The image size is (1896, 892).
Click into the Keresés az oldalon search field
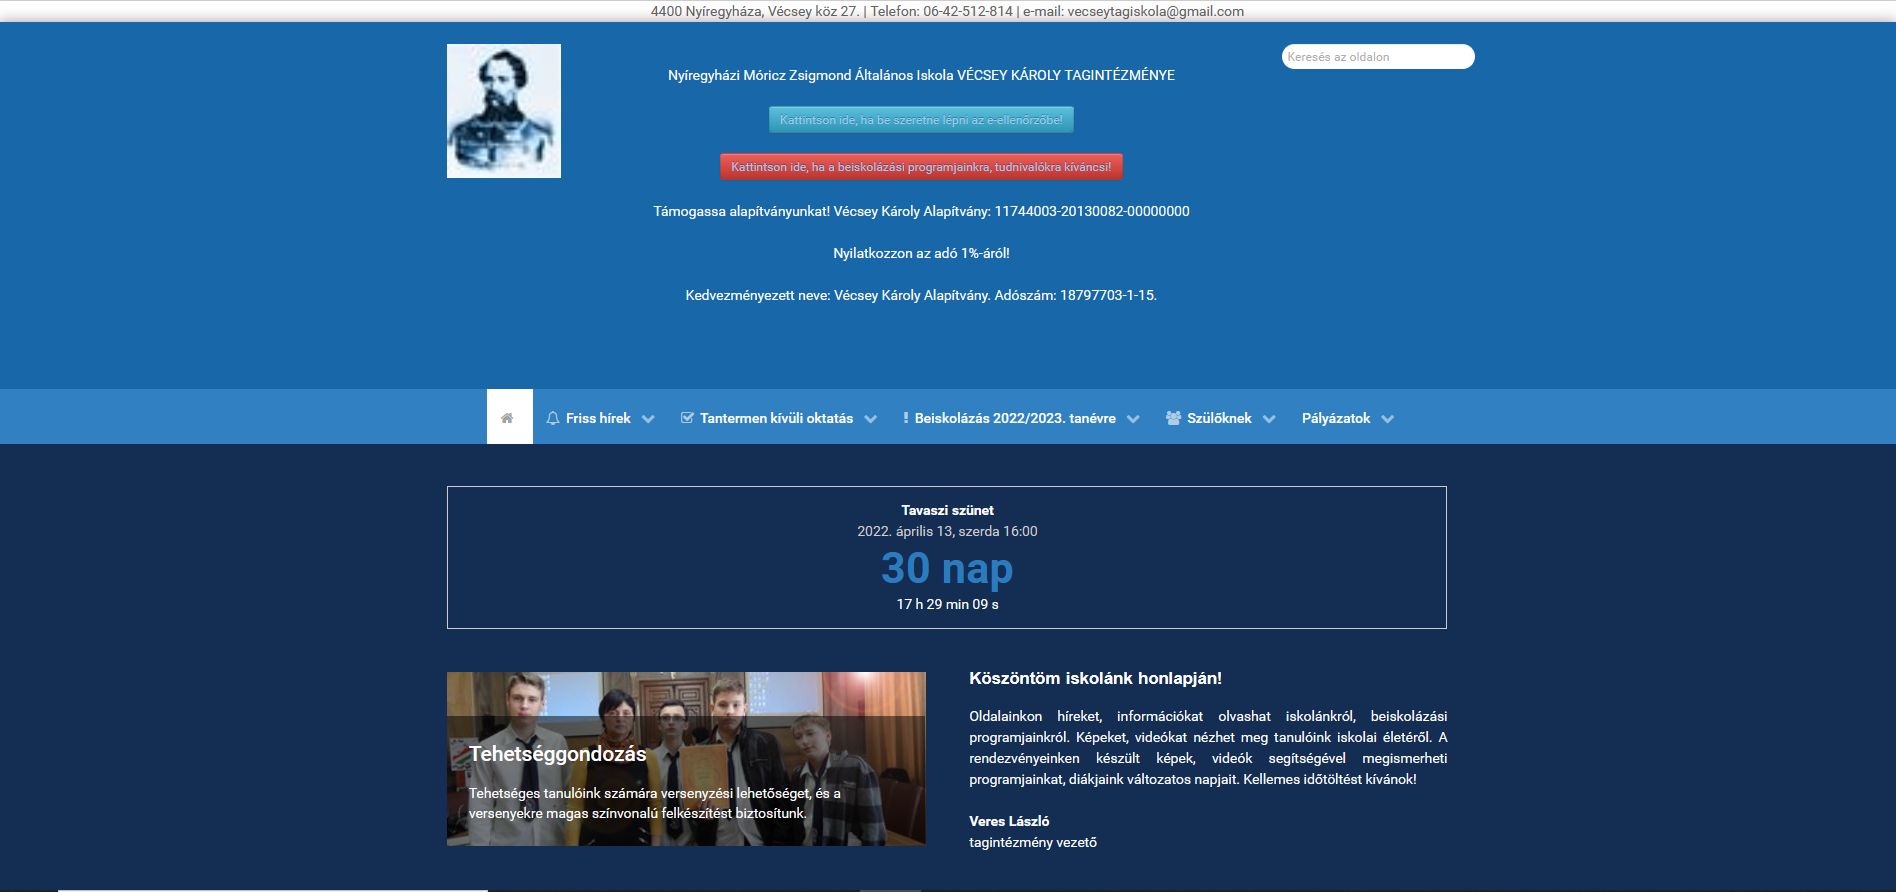pos(1377,57)
